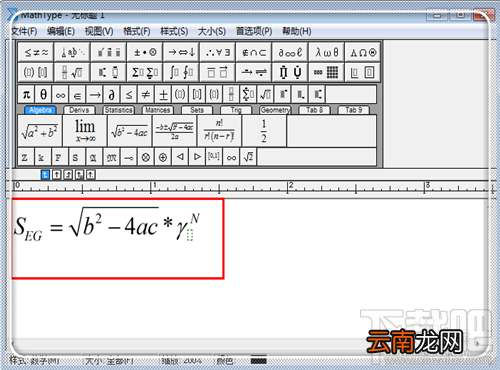Open the boxes templates palette
The image size is (500, 370).
click(363, 72)
